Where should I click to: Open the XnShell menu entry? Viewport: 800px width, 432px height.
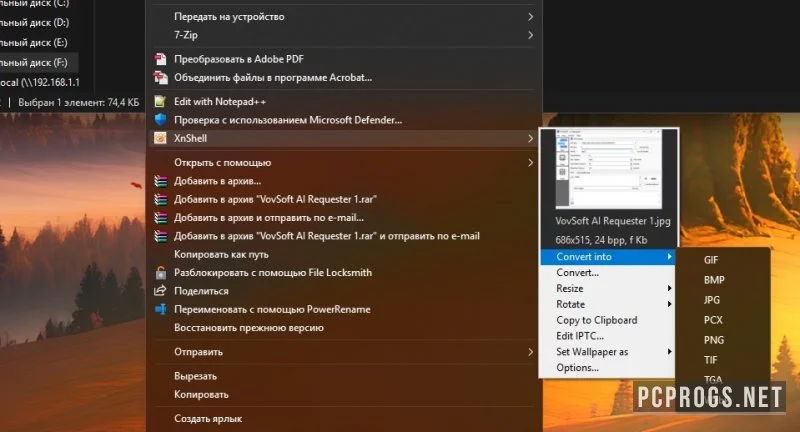342,138
